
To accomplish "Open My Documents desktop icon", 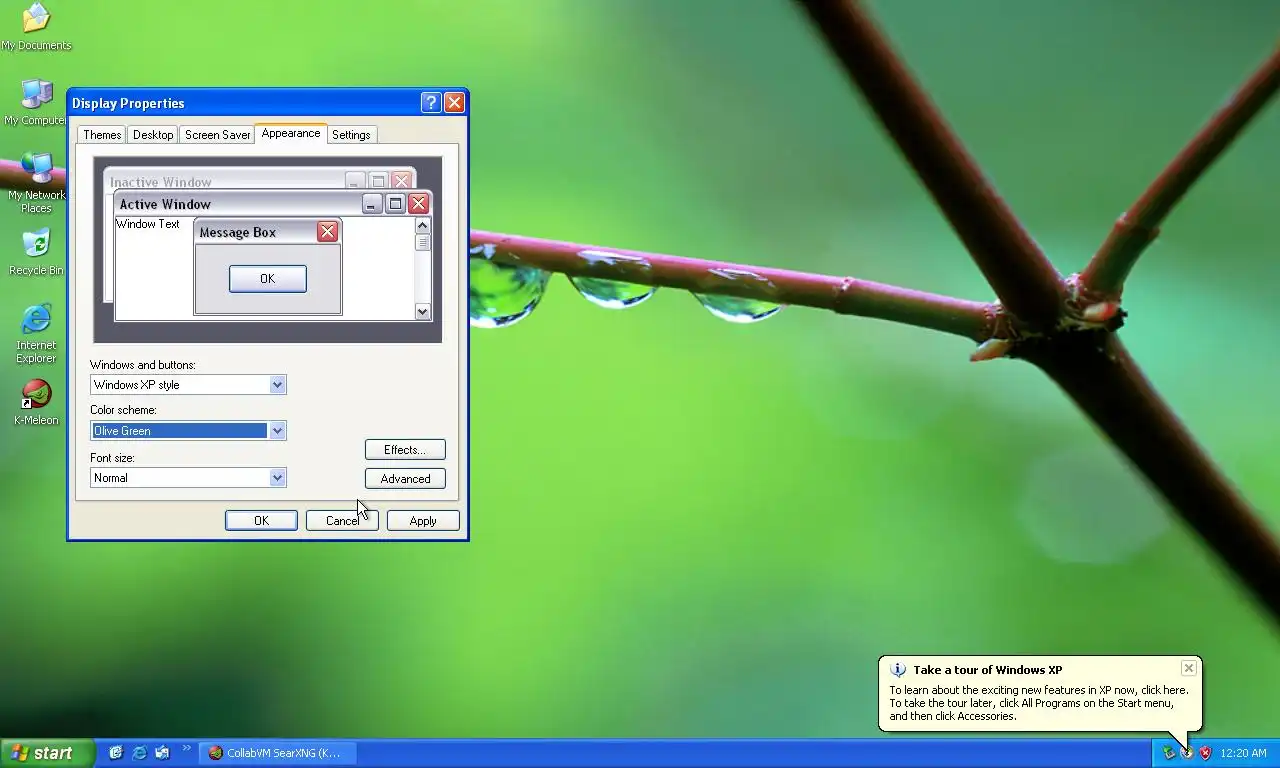I will pyautogui.click(x=36, y=26).
